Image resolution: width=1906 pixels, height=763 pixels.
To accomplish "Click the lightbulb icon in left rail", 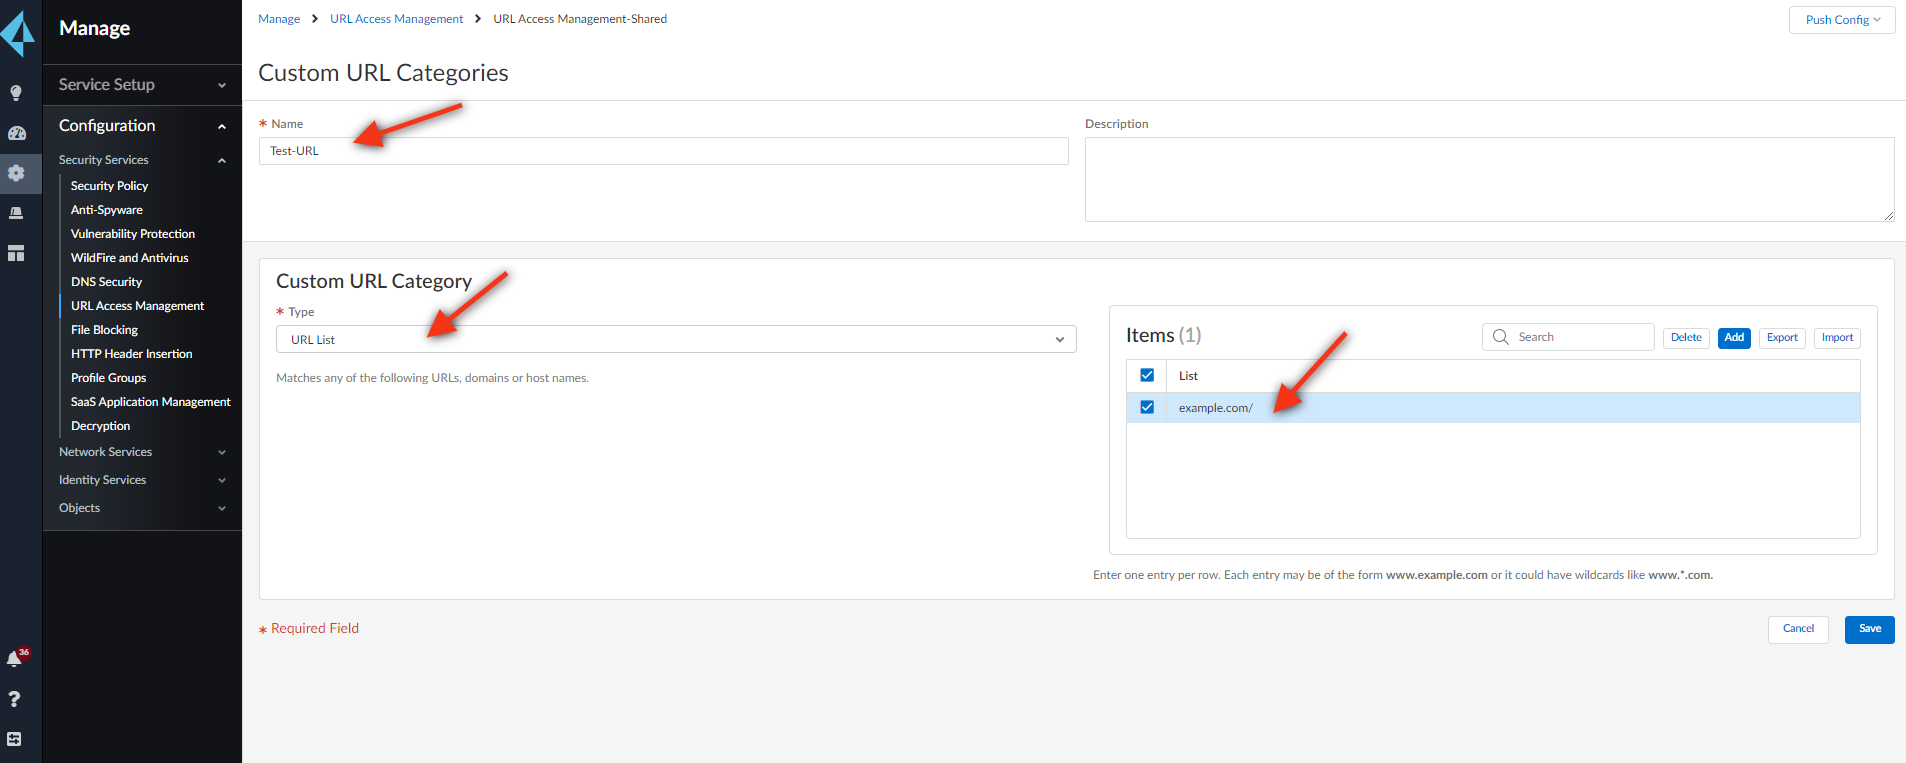I will tap(16, 93).
